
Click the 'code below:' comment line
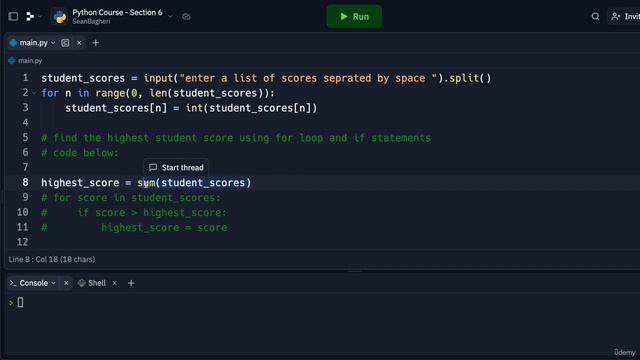tap(80, 153)
